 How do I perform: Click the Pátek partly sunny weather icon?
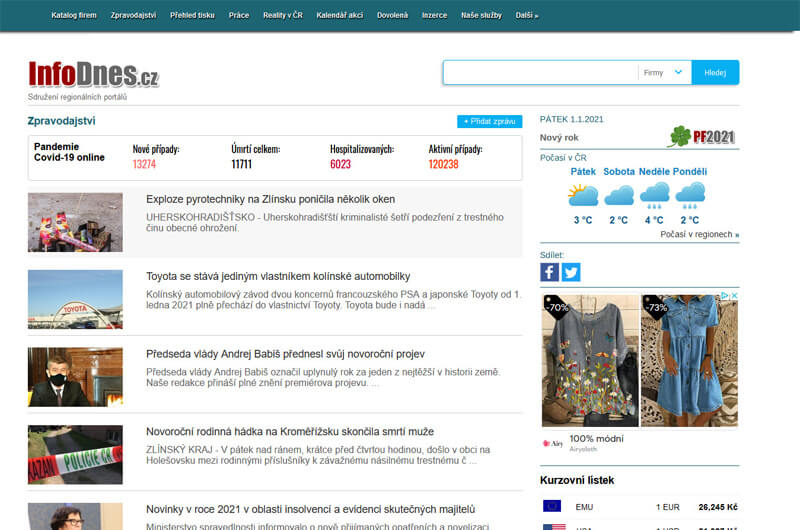pos(583,195)
